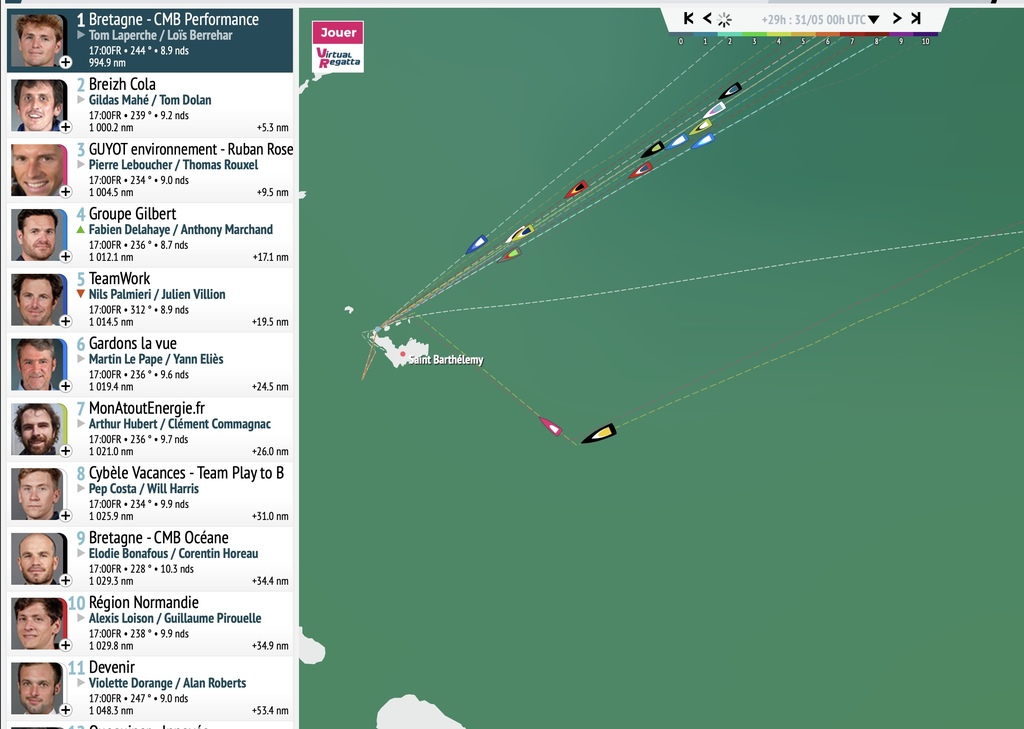The width and height of the screenshot is (1024, 729).
Task: Select Bretagne - CMB Océane team name
Action: (159, 537)
